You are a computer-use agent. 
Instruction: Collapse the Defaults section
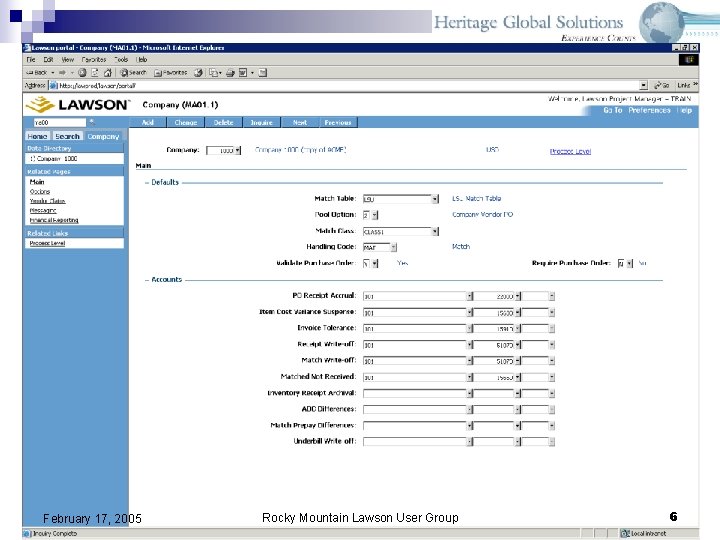click(x=147, y=182)
